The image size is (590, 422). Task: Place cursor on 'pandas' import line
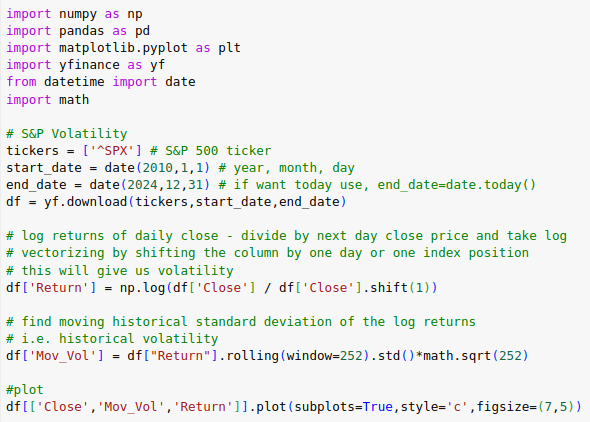tap(78, 31)
